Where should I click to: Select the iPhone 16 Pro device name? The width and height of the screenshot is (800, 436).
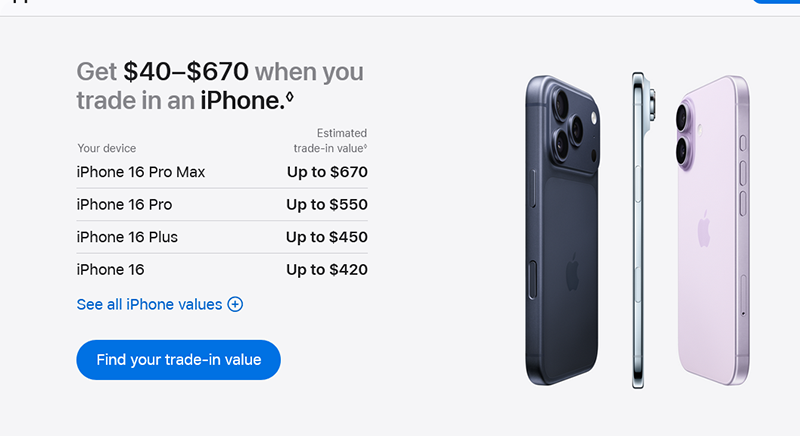coord(124,205)
